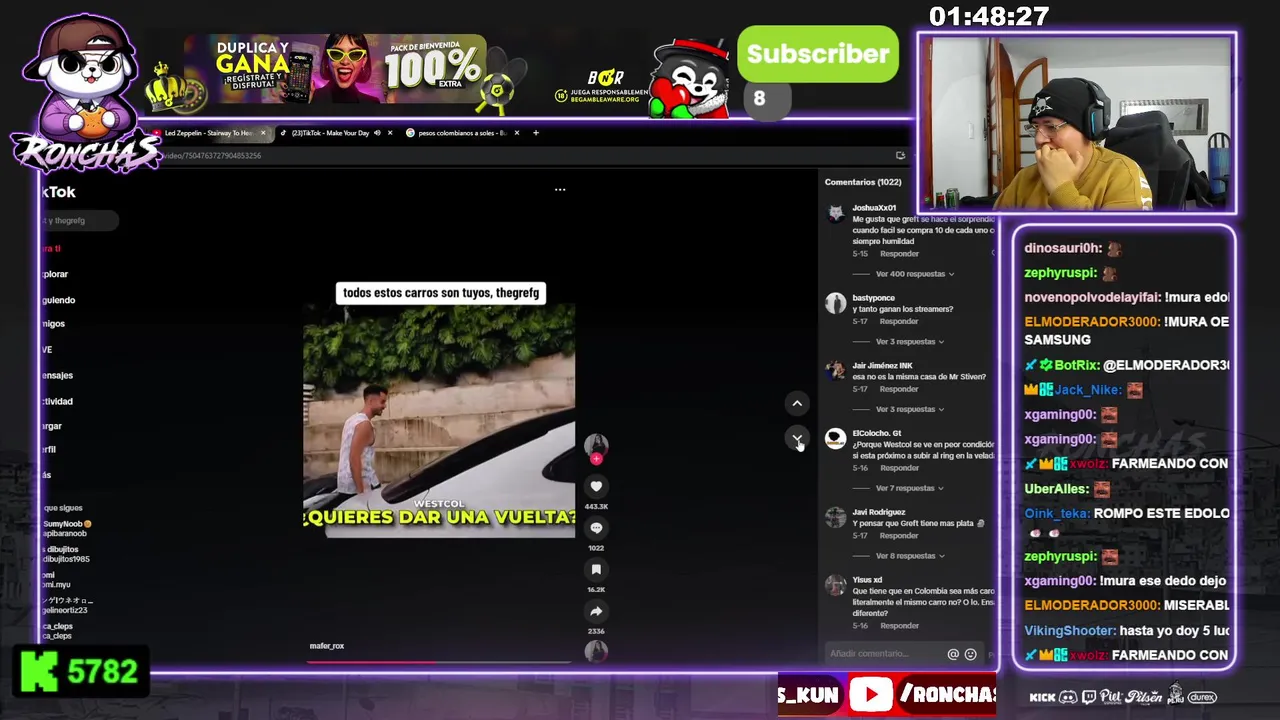
Task: Open sound disc avatar below share count
Action: 596,651
